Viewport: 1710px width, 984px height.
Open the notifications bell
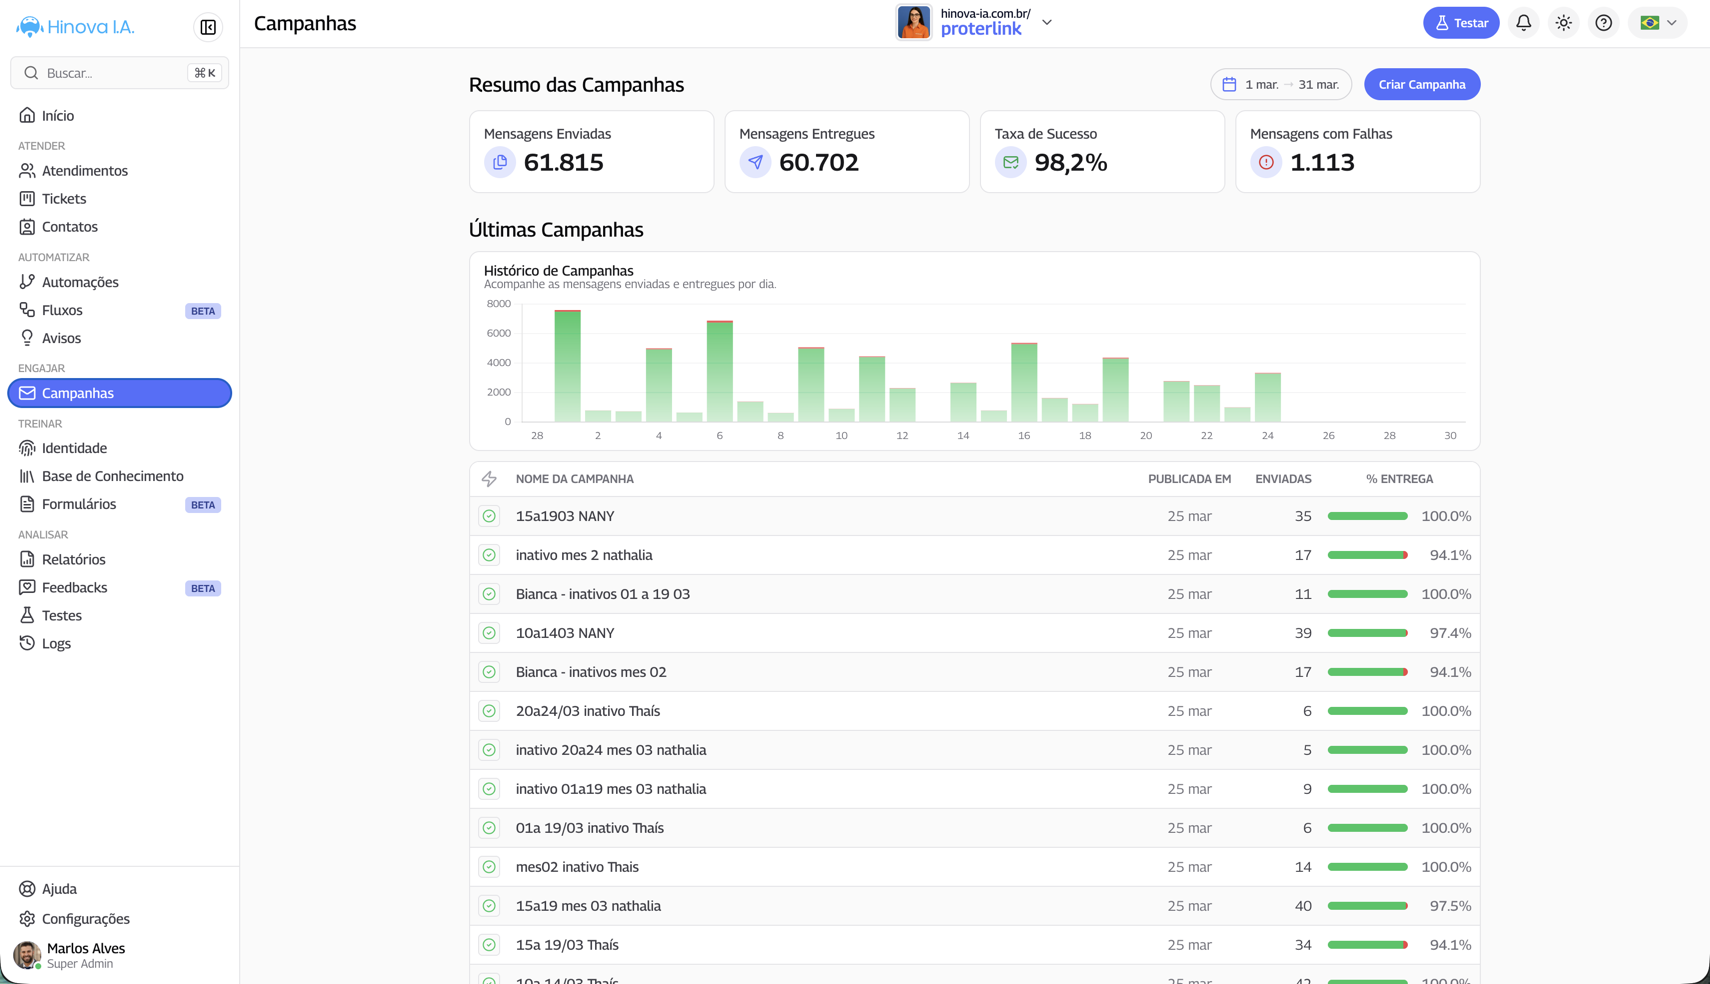(x=1523, y=23)
